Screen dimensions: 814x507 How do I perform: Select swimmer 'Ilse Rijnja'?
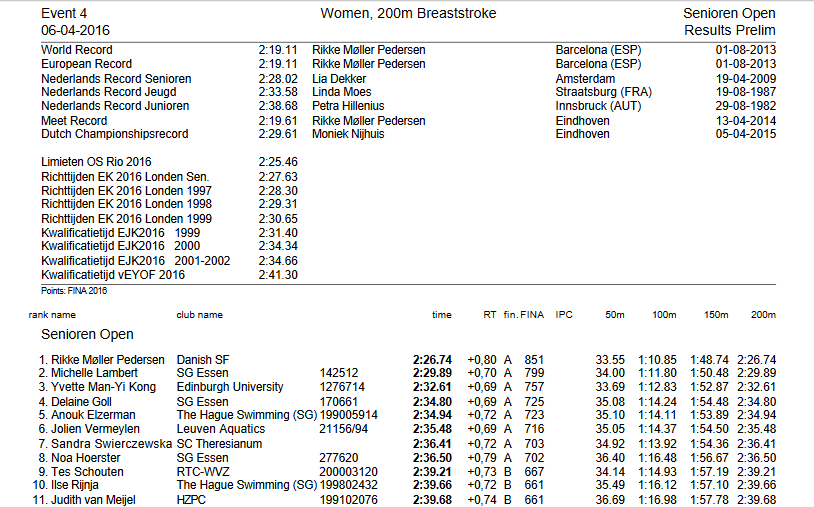pos(74,485)
